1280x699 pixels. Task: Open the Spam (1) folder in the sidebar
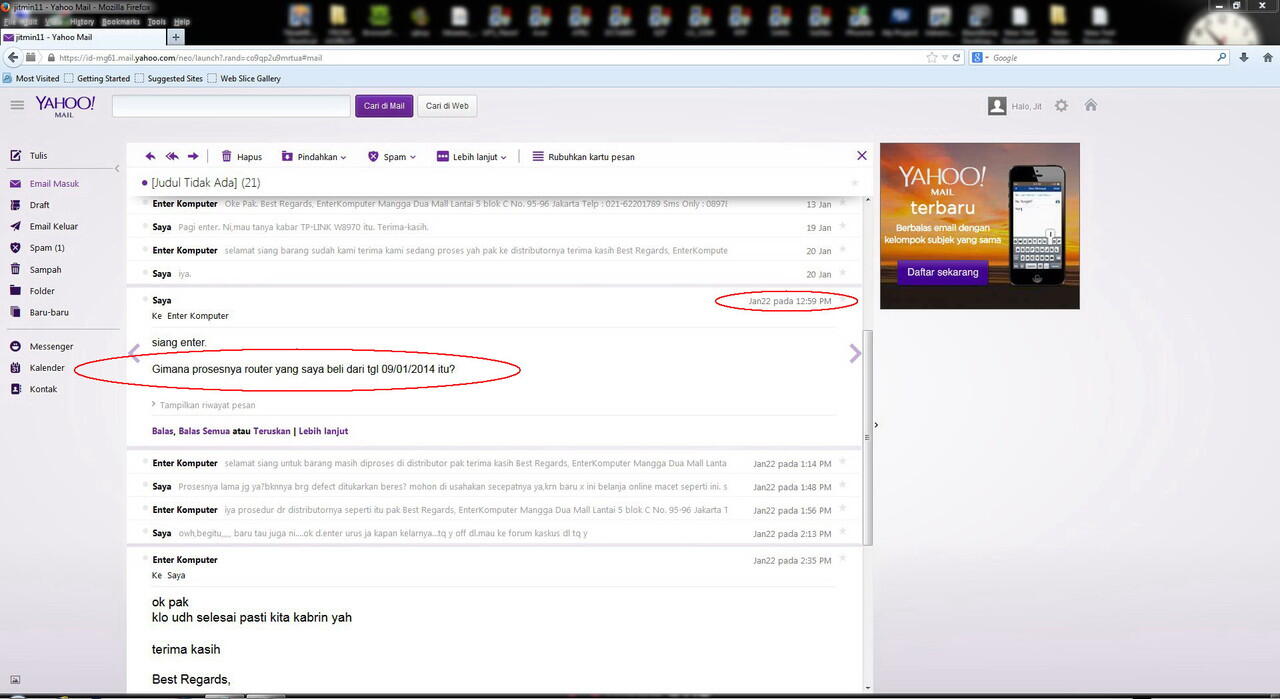coord(37,248)
